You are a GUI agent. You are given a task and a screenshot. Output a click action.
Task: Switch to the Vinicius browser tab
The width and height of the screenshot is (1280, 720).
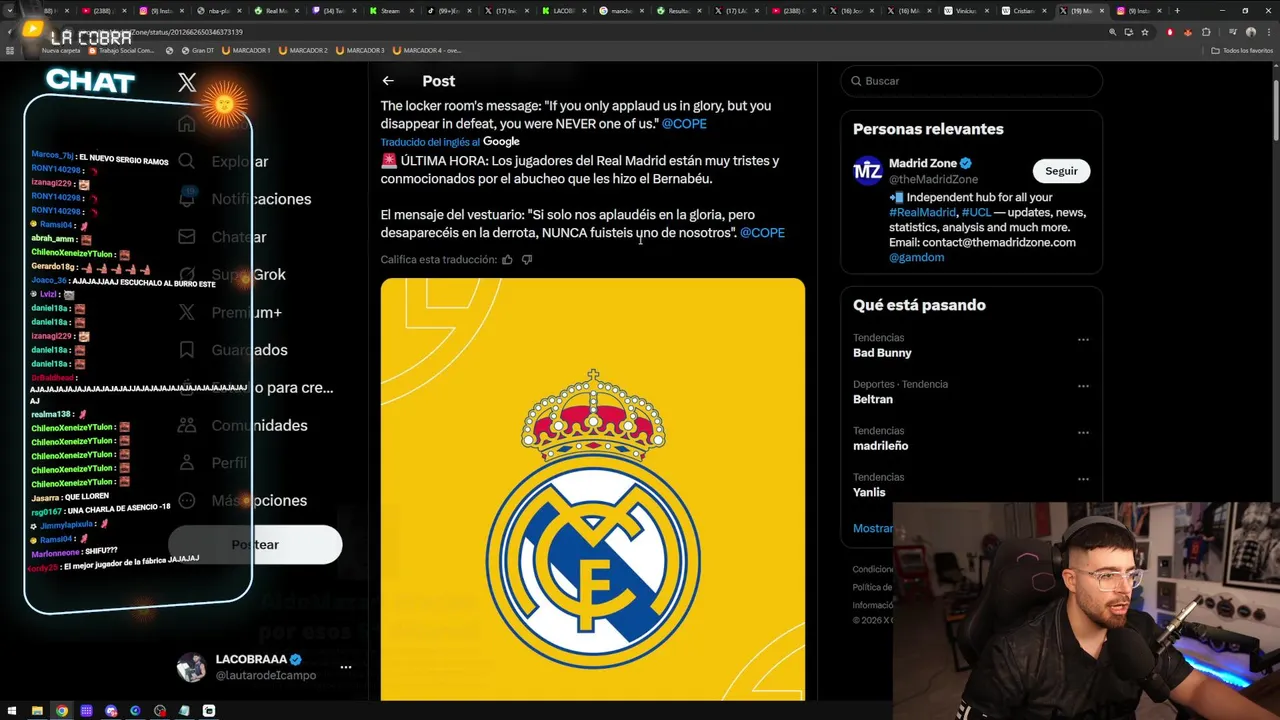(967, 11)
